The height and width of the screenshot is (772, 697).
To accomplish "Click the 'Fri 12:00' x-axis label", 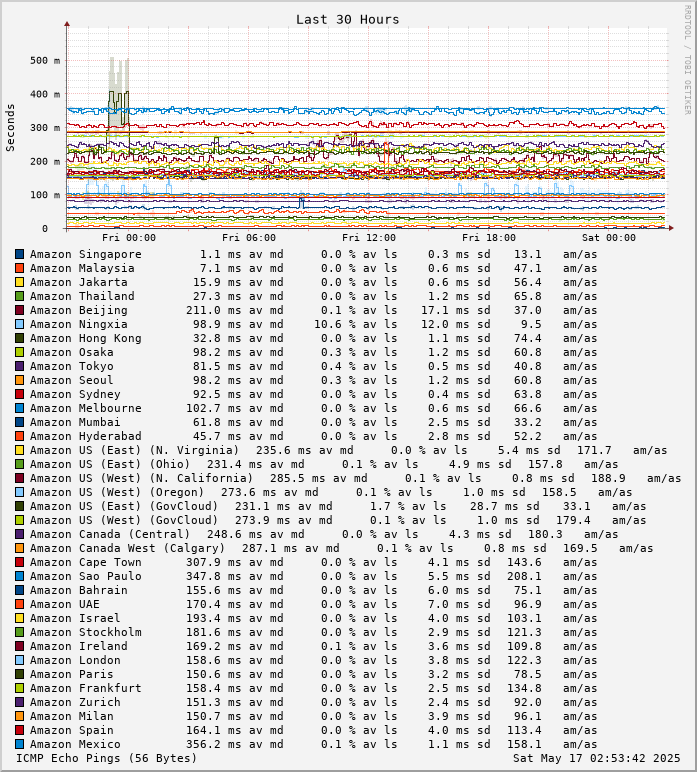I will pyautogui.click(x=369, y=238).
